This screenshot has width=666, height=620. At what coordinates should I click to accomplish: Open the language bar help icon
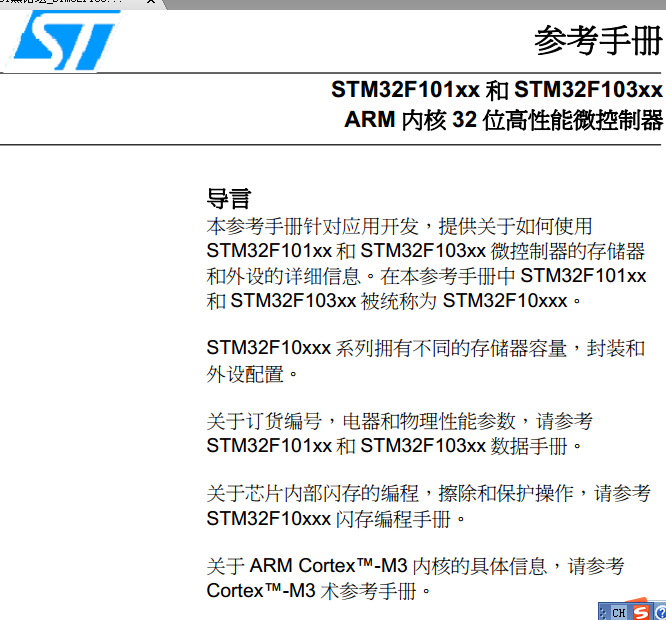click(660, 613)
